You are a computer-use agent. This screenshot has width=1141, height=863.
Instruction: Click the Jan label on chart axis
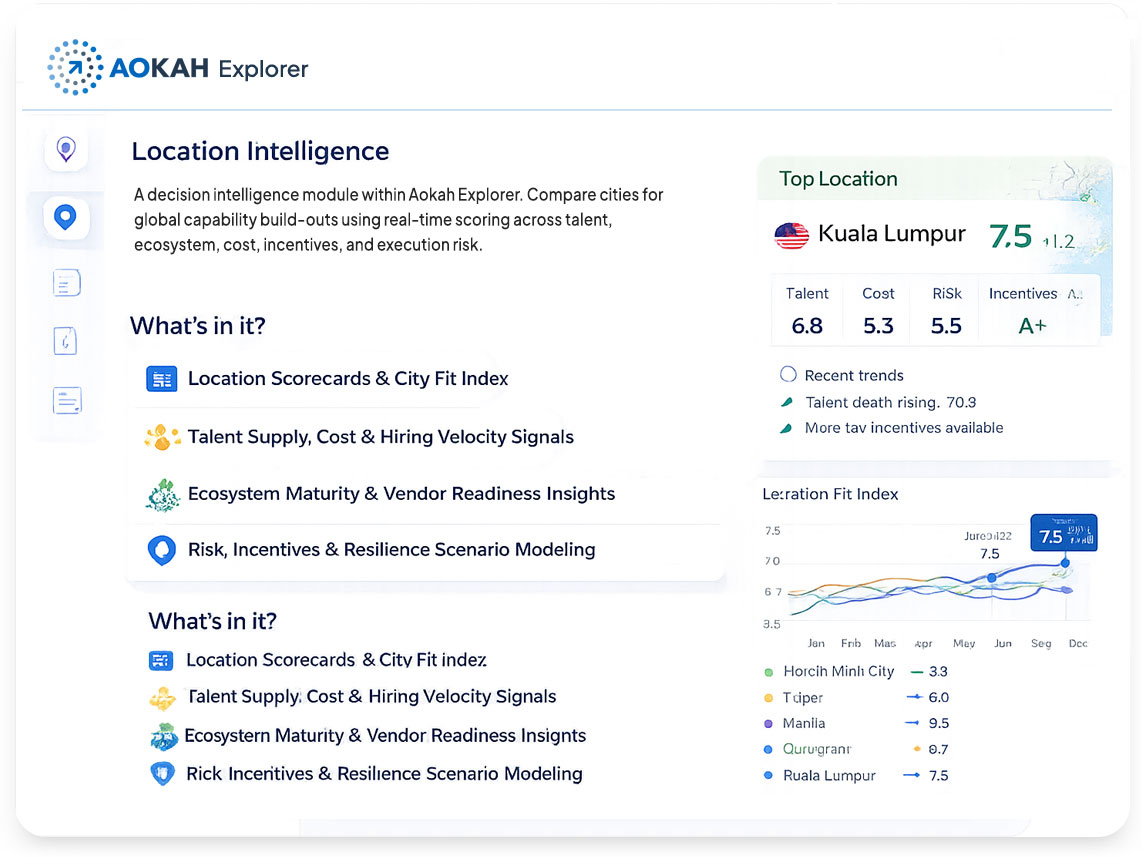coord(816,643)
